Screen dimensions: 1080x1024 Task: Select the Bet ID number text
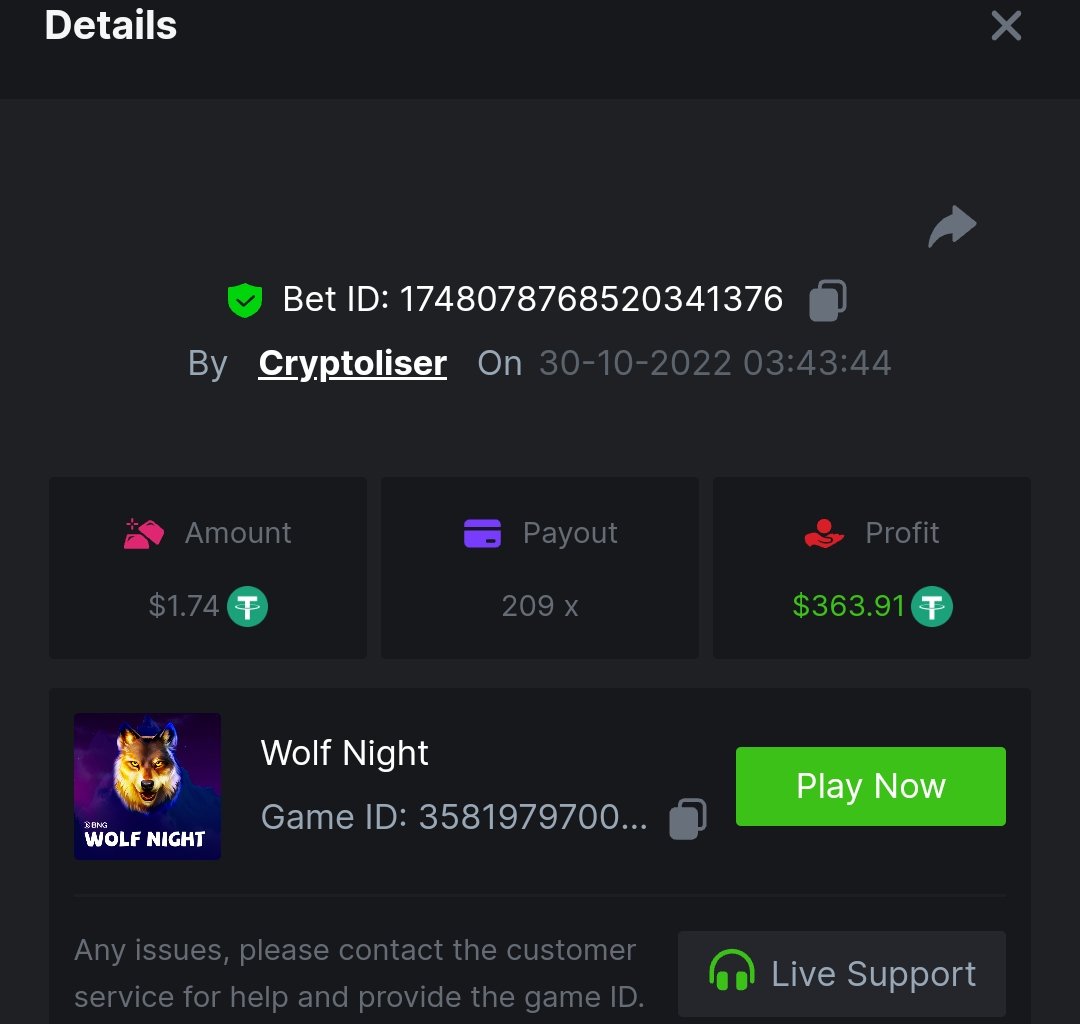click(x=591, y=299)
